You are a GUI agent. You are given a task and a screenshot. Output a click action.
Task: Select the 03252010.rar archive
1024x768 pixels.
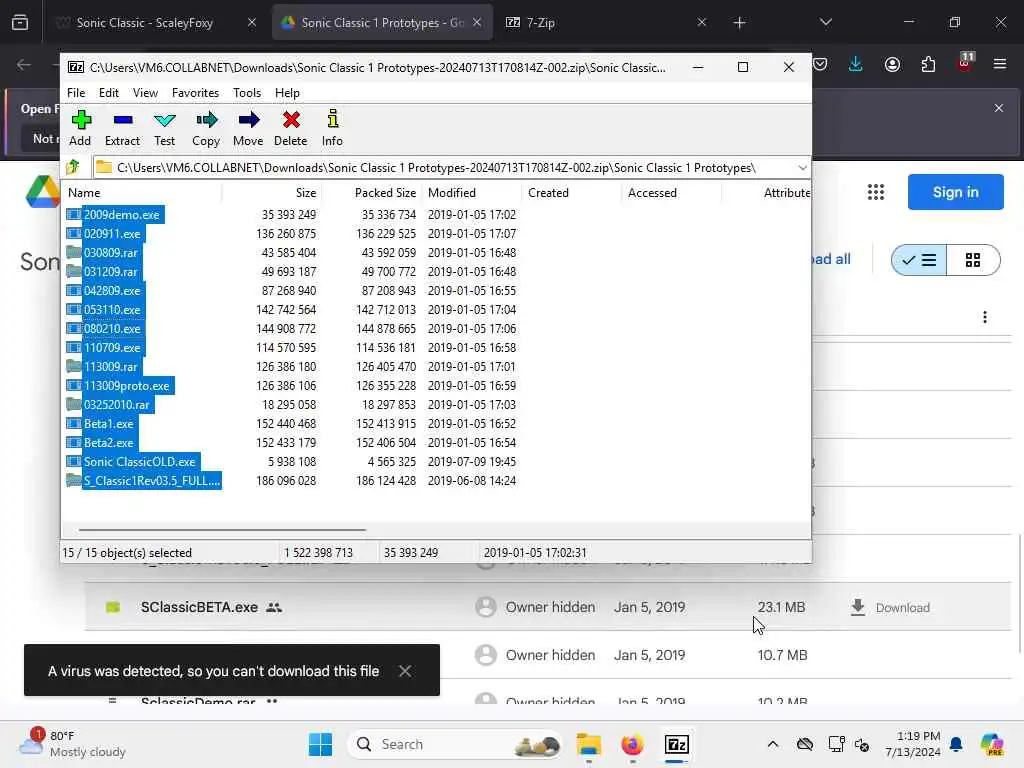click(116, 404)
